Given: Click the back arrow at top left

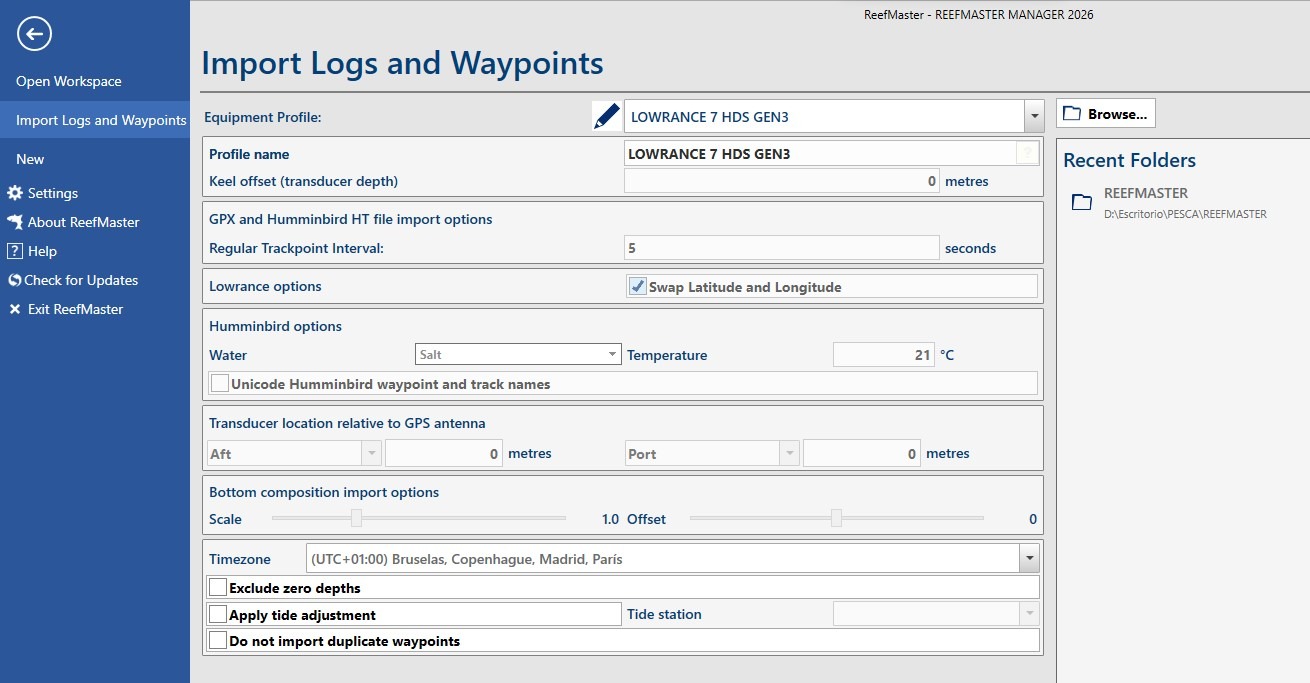Looking at the screenshot, I should pyautogui.click(x=34, y=33).
